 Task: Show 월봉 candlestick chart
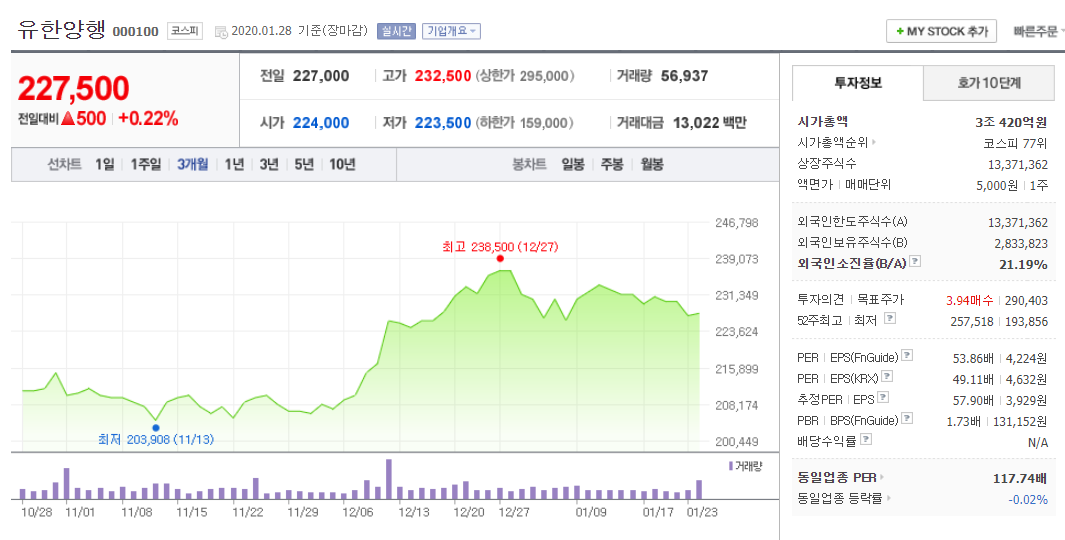click(x=652, y=164)
